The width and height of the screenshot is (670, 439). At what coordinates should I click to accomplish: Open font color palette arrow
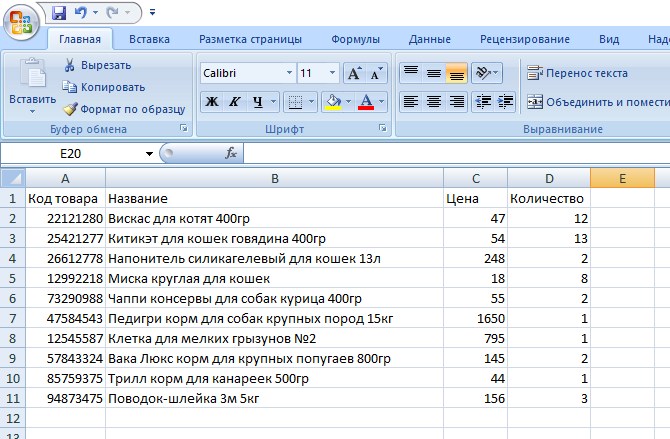[x=382, y=102]
